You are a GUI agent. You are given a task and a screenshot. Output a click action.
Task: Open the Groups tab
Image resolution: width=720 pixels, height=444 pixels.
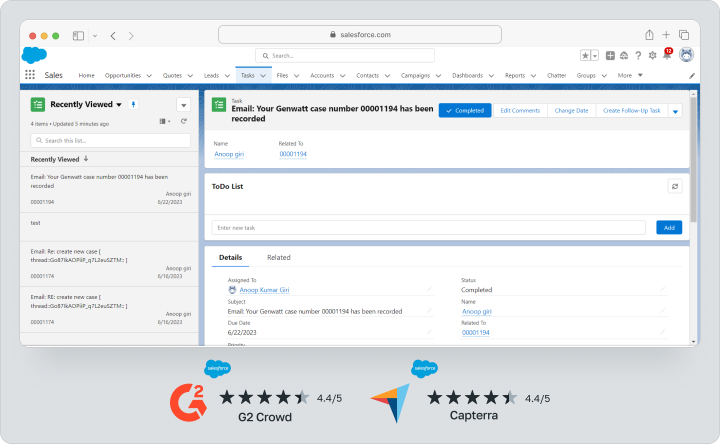click(x=586, y=75)
